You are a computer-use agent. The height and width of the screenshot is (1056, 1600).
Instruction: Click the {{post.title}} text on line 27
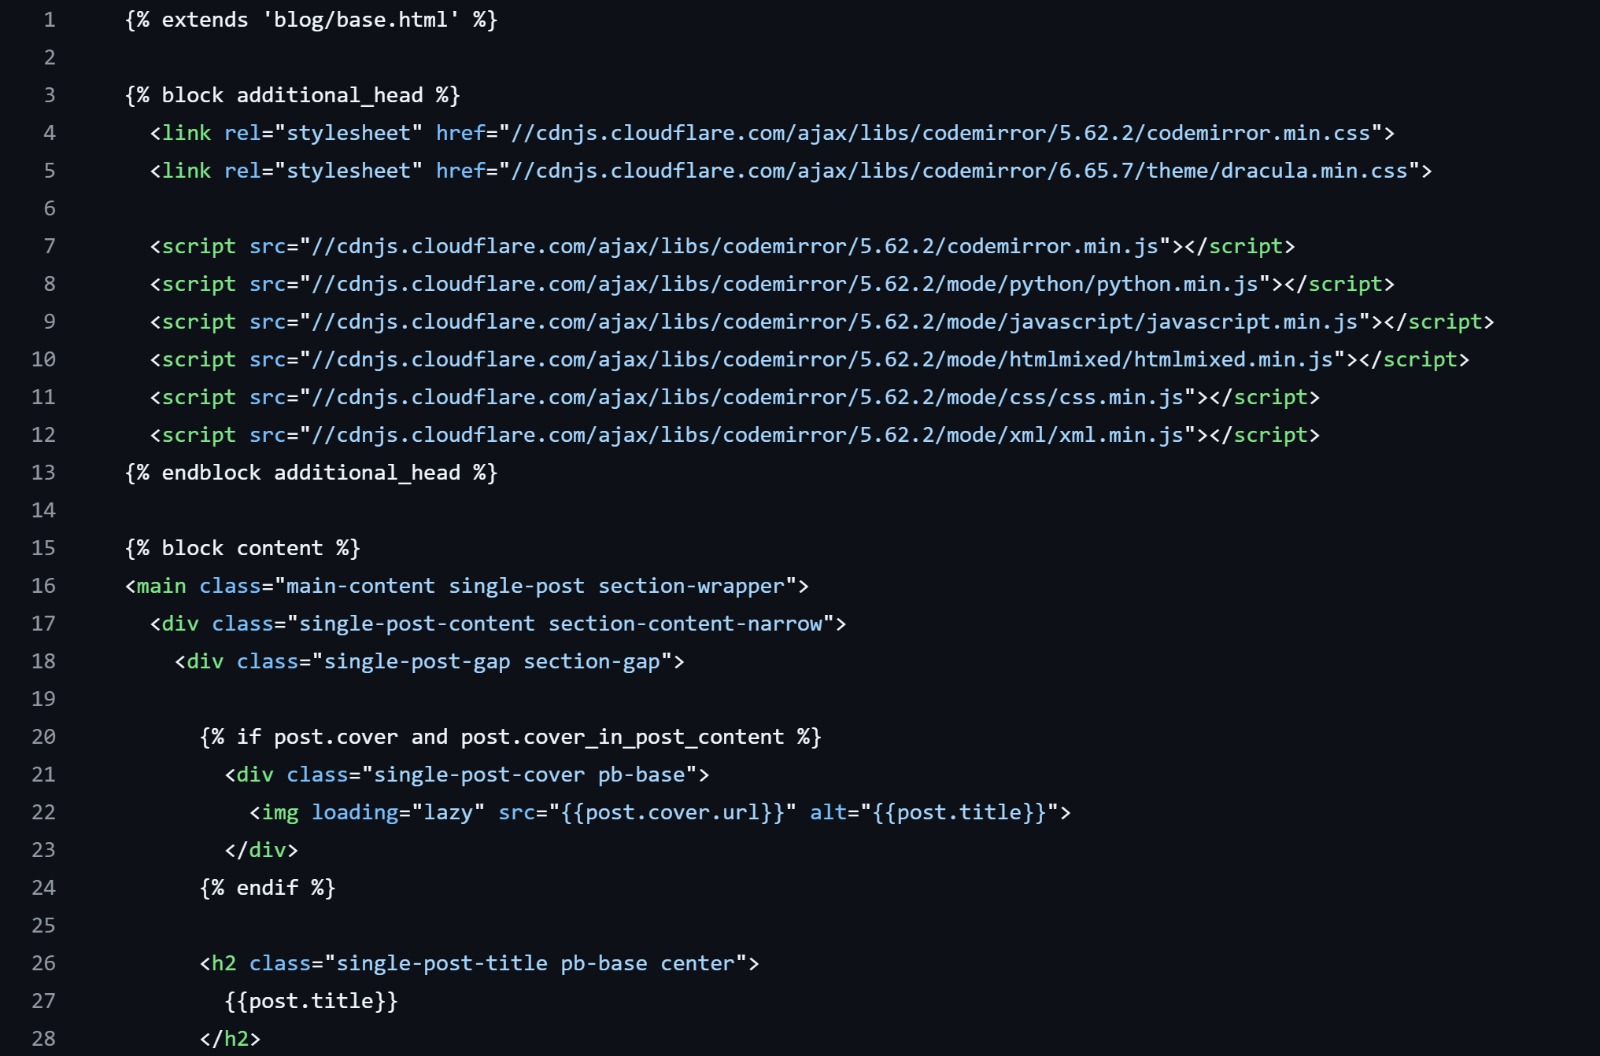pos(311,1001)
